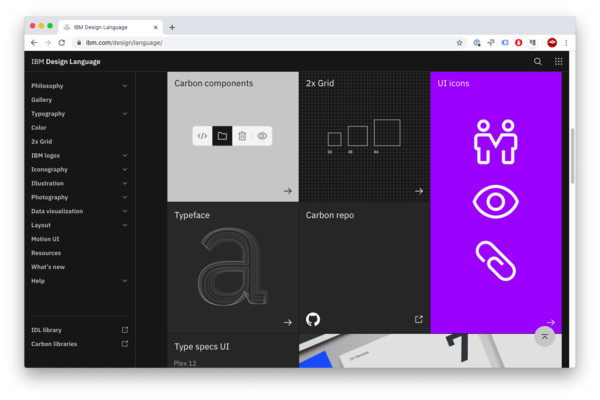Close the IBM Design Language tab

tap(155, 27)
